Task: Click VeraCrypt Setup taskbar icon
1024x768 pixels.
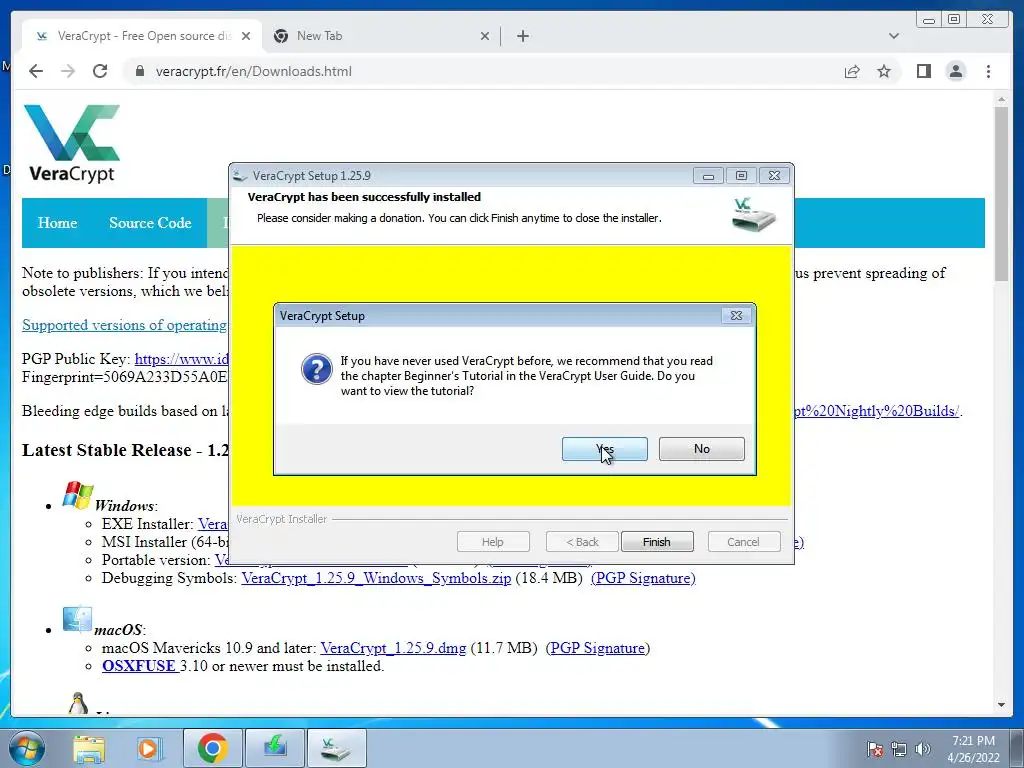Action: [x=336, y=748]
